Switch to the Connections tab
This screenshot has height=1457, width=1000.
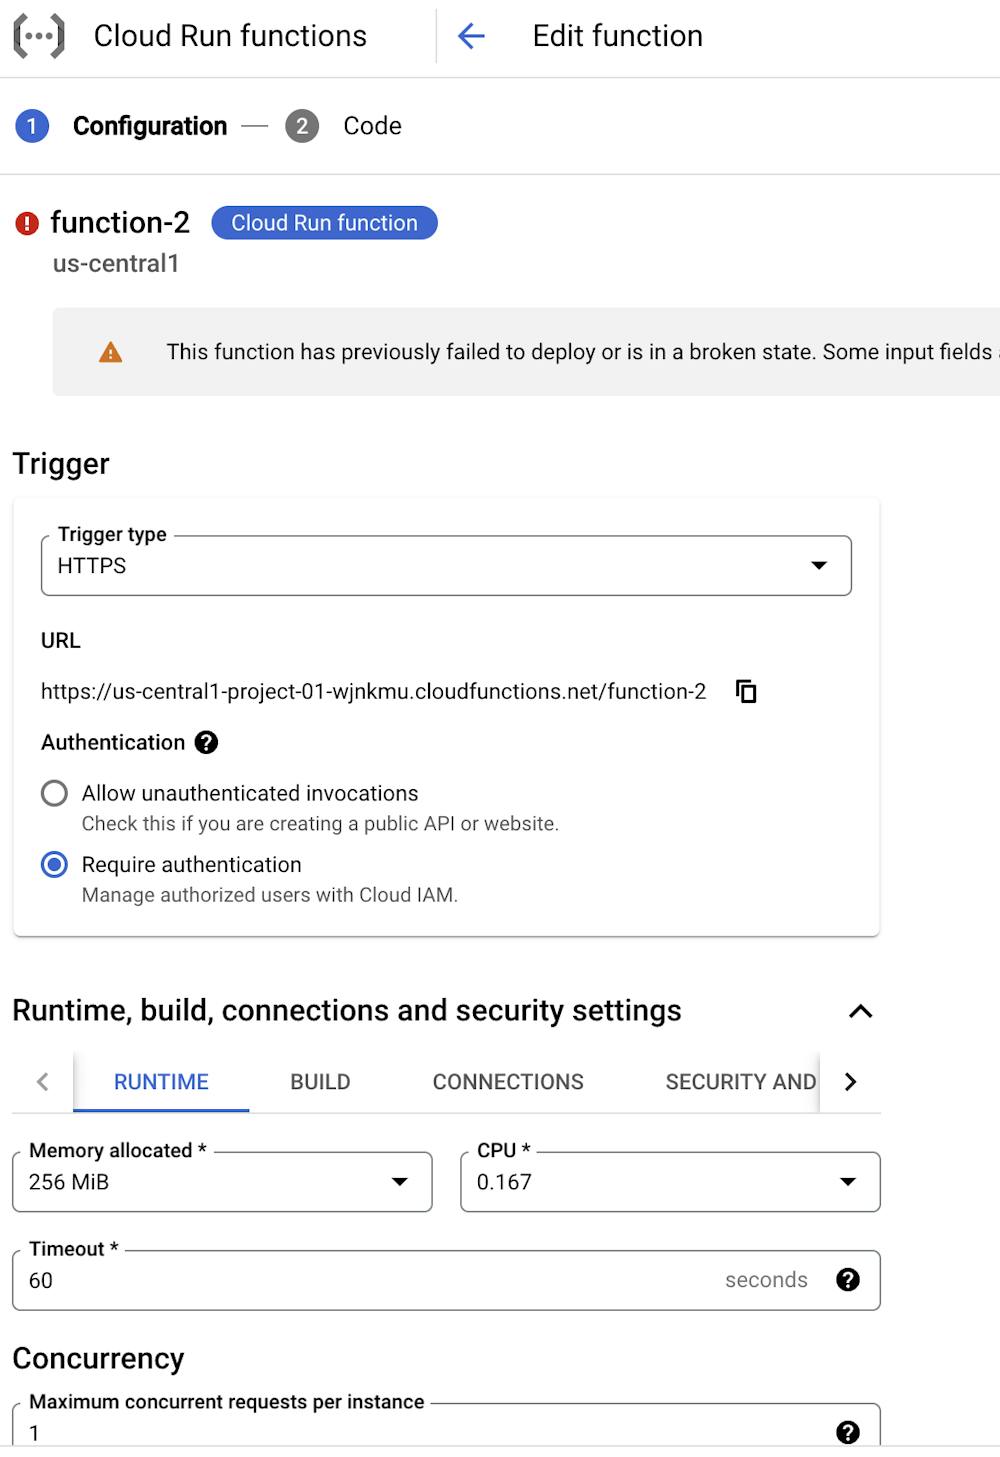(508, 1082)
